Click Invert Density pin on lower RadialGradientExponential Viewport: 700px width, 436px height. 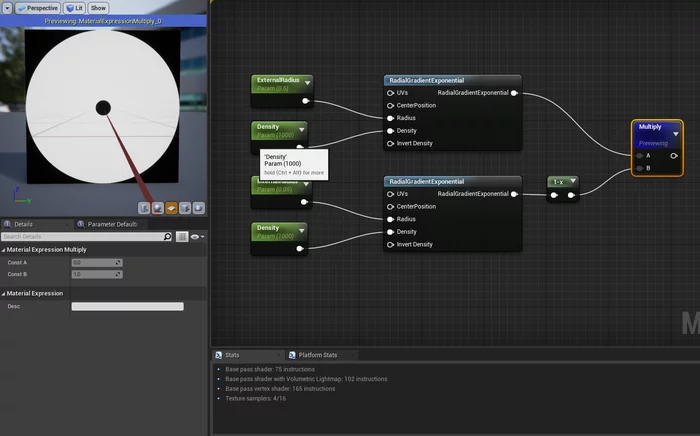(x=390, y=245)
